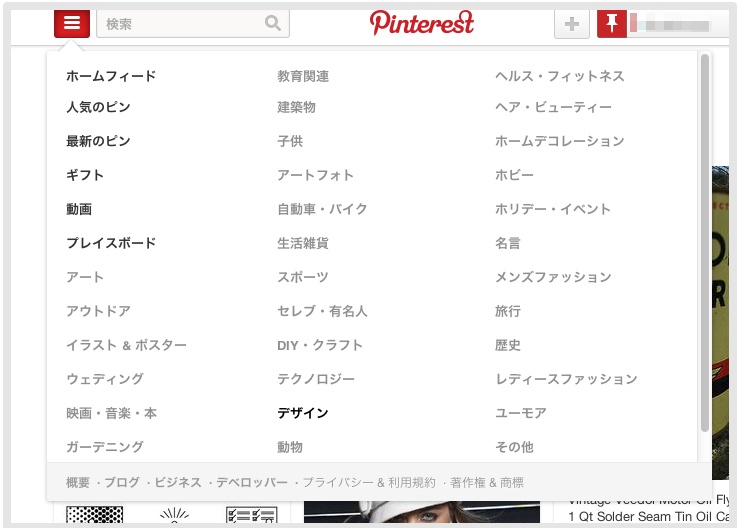Choose ヘア・ビューティー category
The image size is (742, 528).
(553, 107)
